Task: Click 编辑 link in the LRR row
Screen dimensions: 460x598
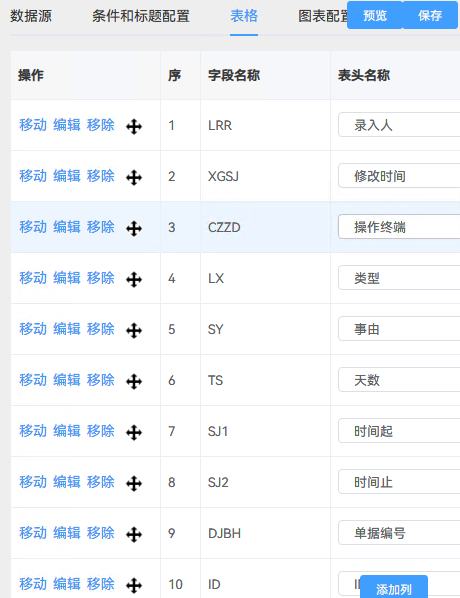Action: (x=67, y=125)
